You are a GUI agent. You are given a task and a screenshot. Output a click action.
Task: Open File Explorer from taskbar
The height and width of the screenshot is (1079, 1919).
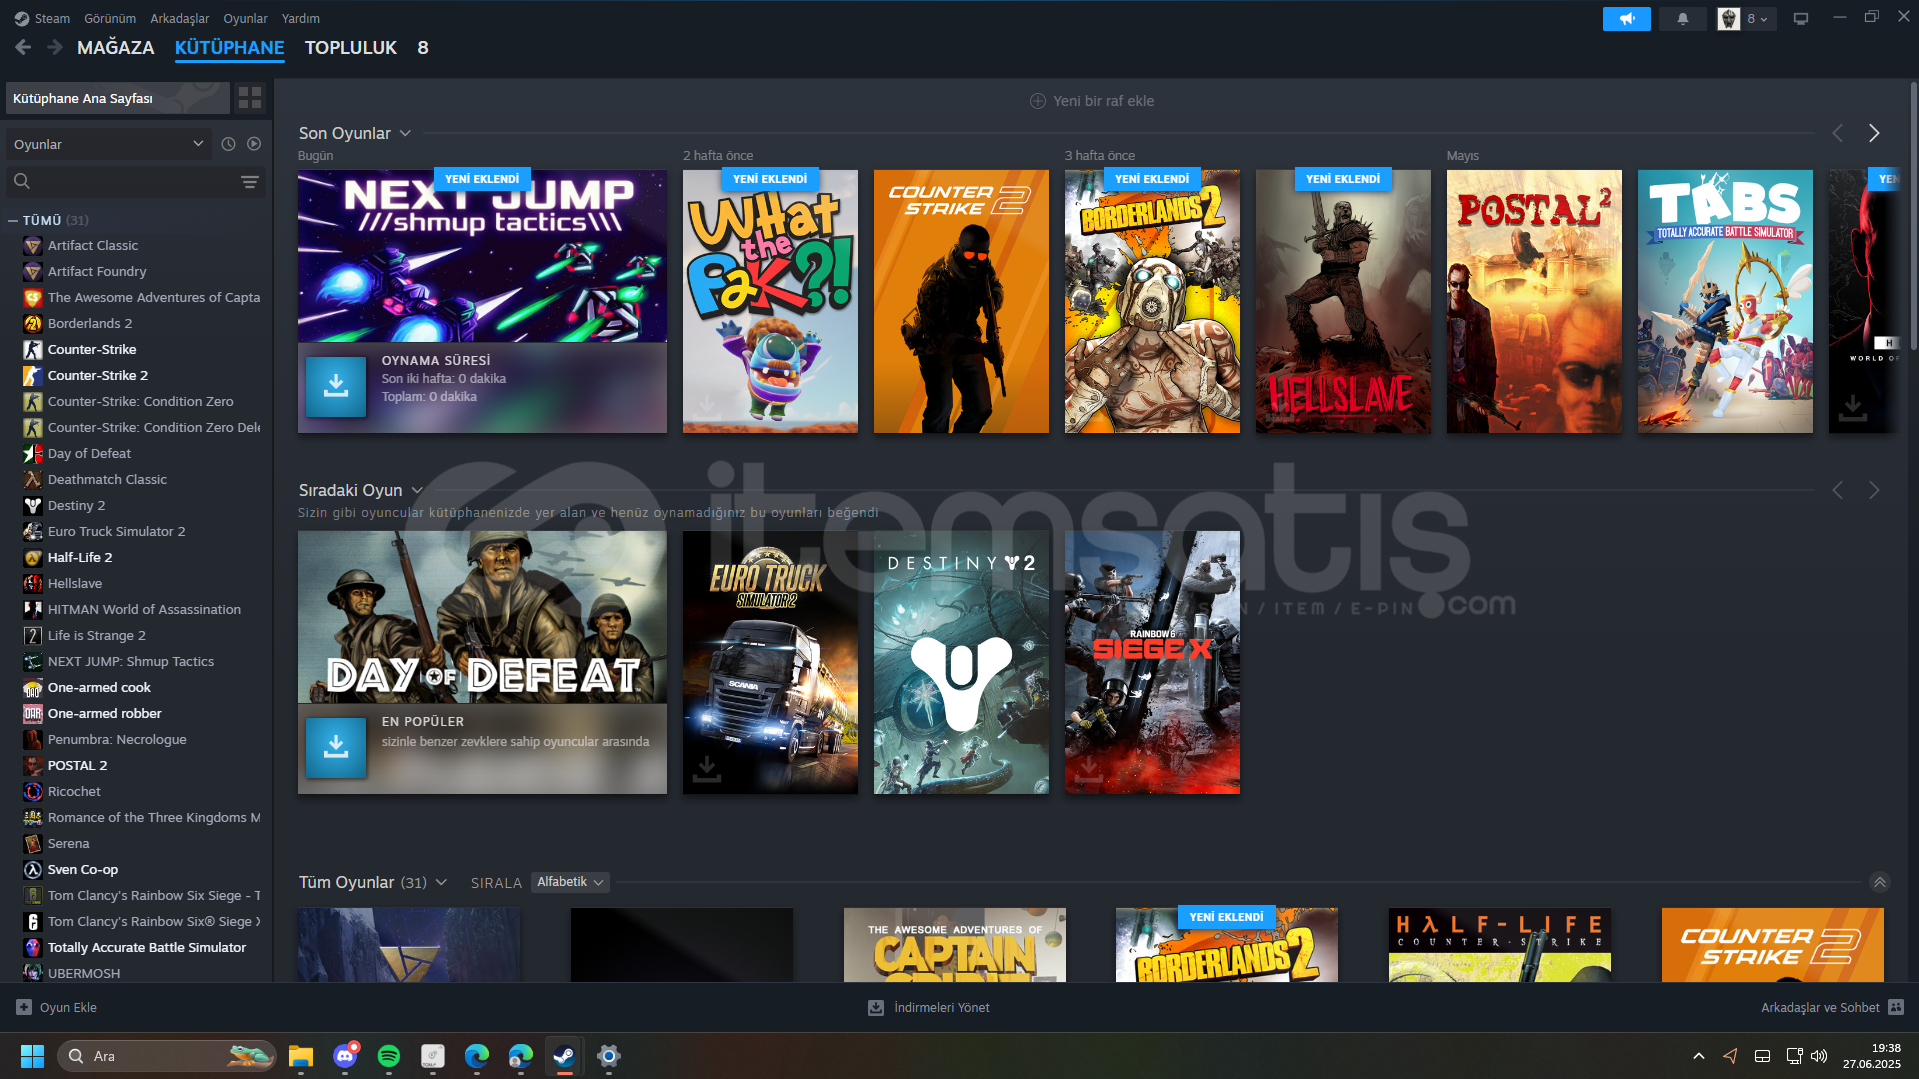pos(301,1056)
